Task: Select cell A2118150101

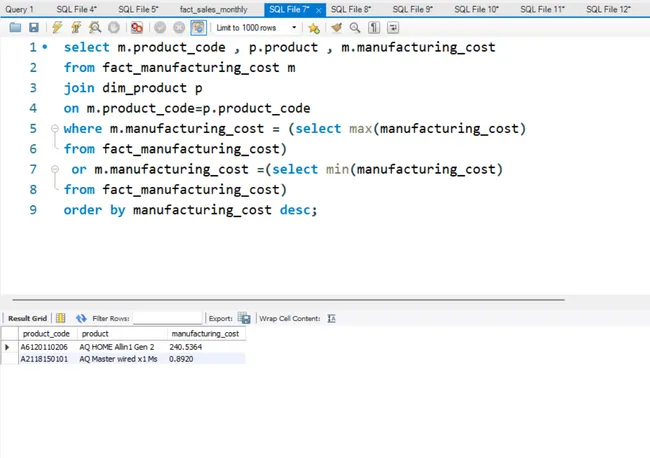Action: [x=47, y=359]
